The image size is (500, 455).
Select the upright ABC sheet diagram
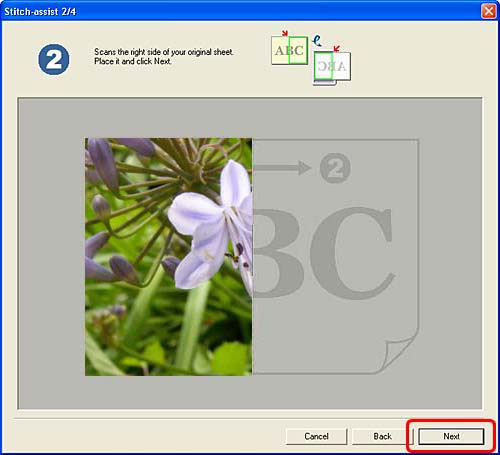289,50
